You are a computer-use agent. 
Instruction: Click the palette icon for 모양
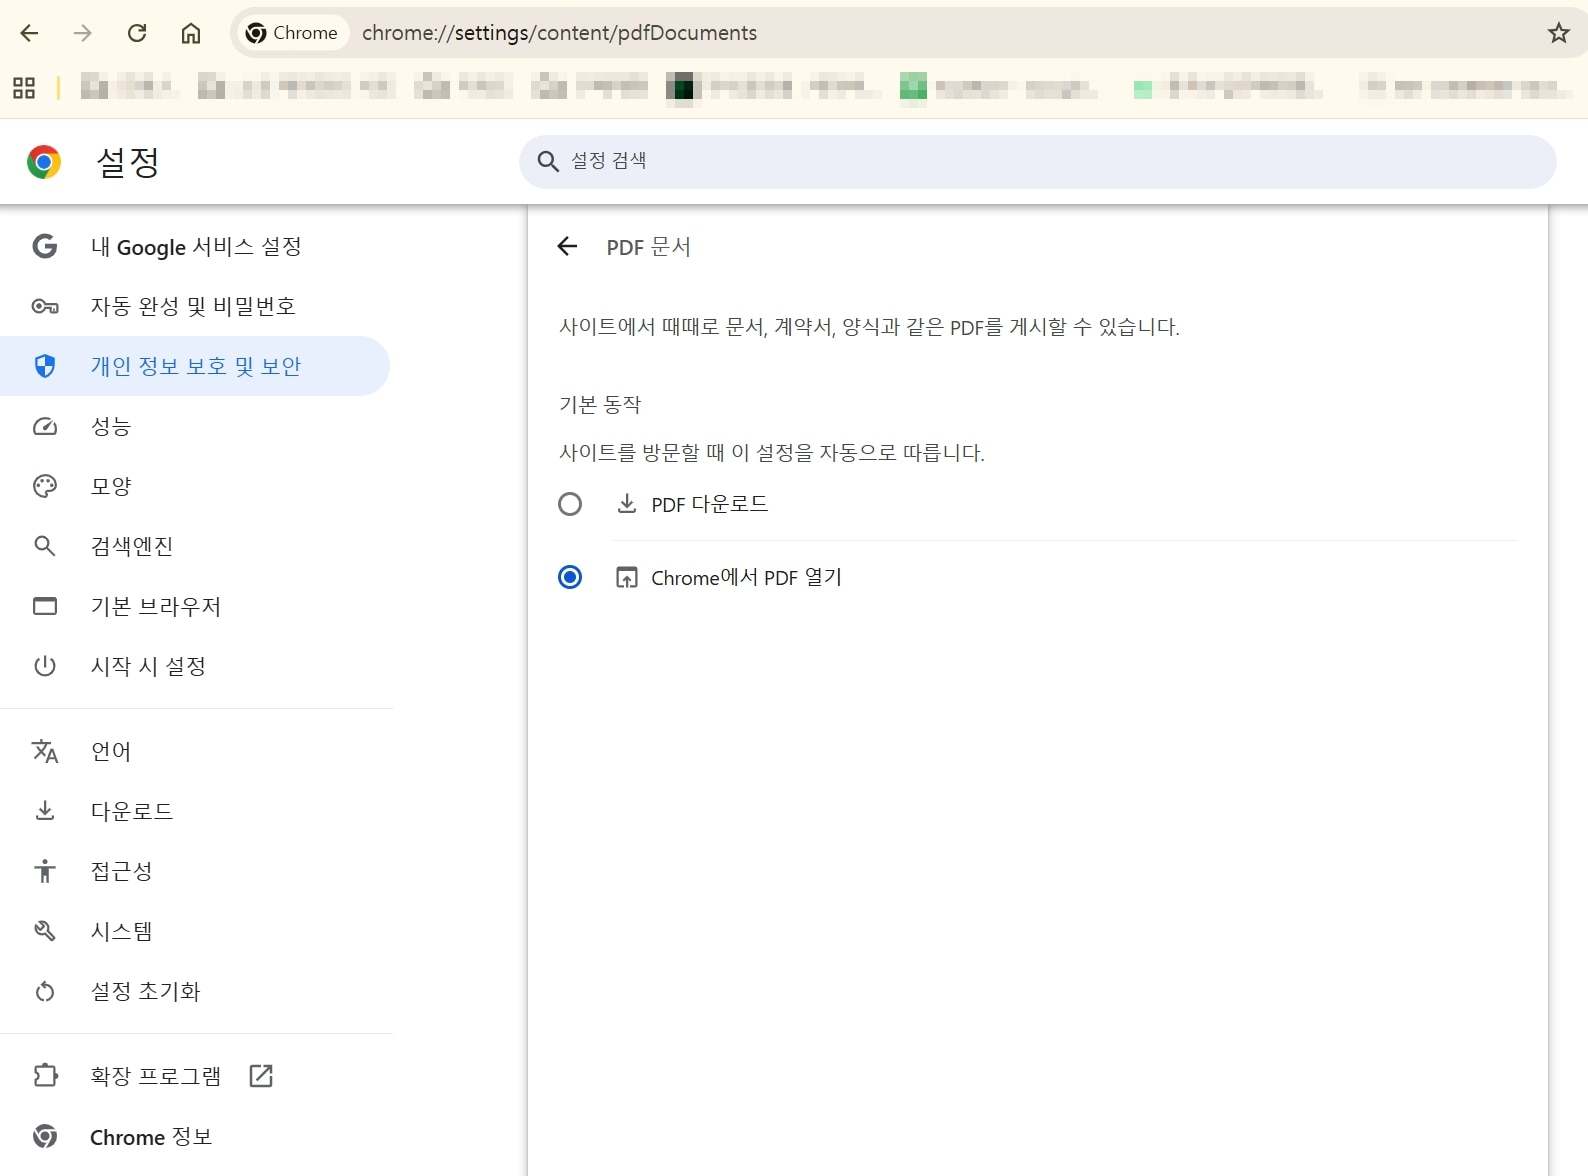point(45,486)
